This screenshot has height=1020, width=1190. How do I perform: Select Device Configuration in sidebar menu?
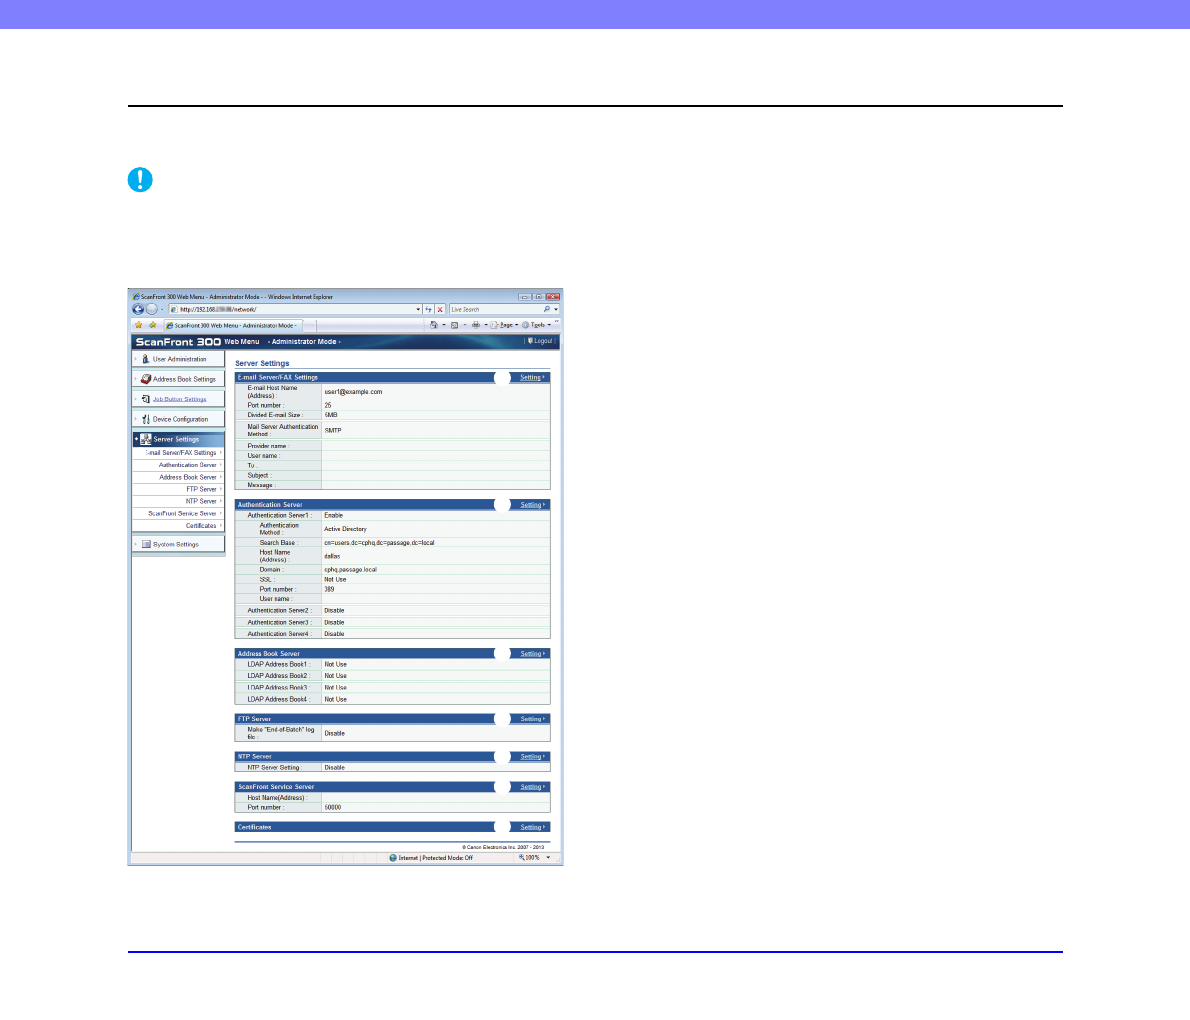pyautogui.click(x=180, y=419)
